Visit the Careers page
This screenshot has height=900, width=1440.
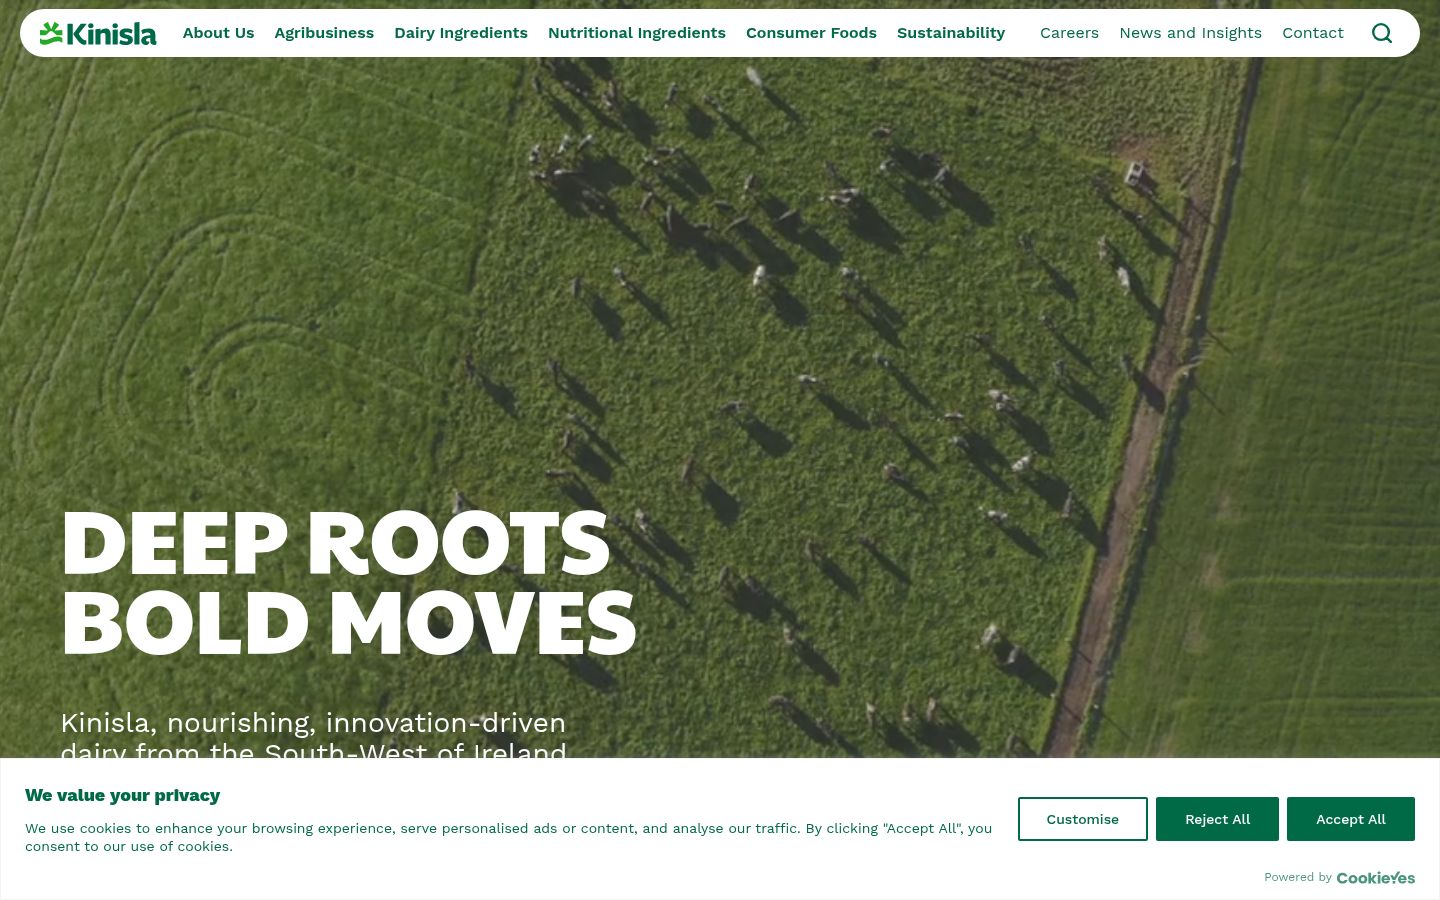(1069, 33)
